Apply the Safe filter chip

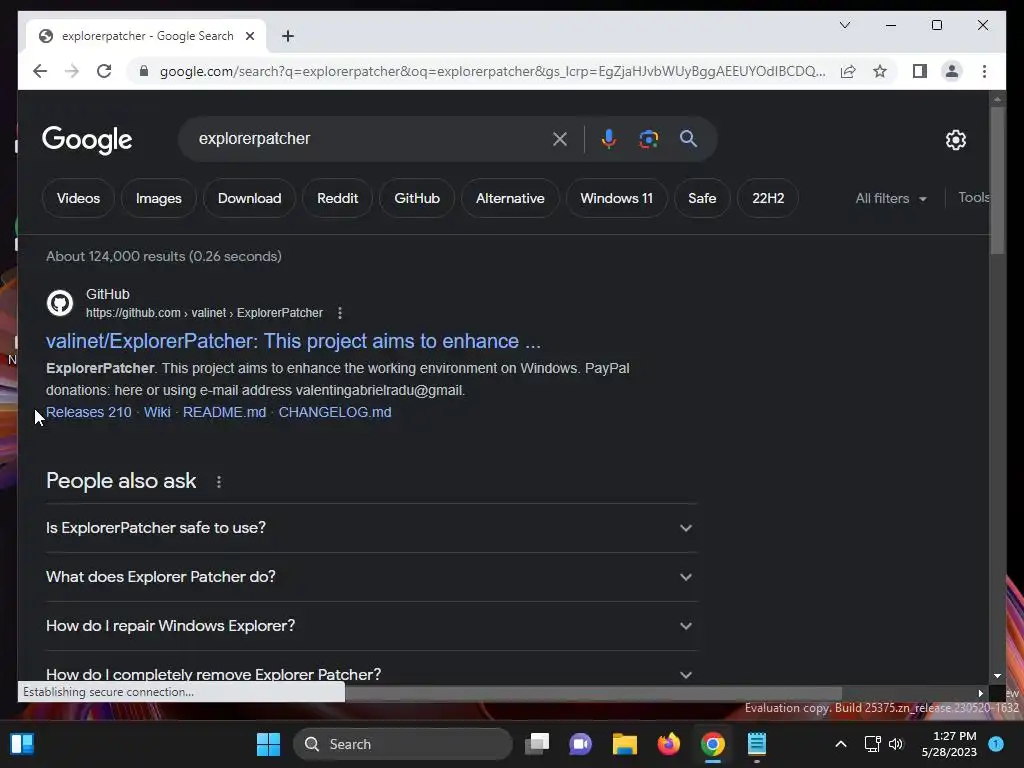click(702, 198)
